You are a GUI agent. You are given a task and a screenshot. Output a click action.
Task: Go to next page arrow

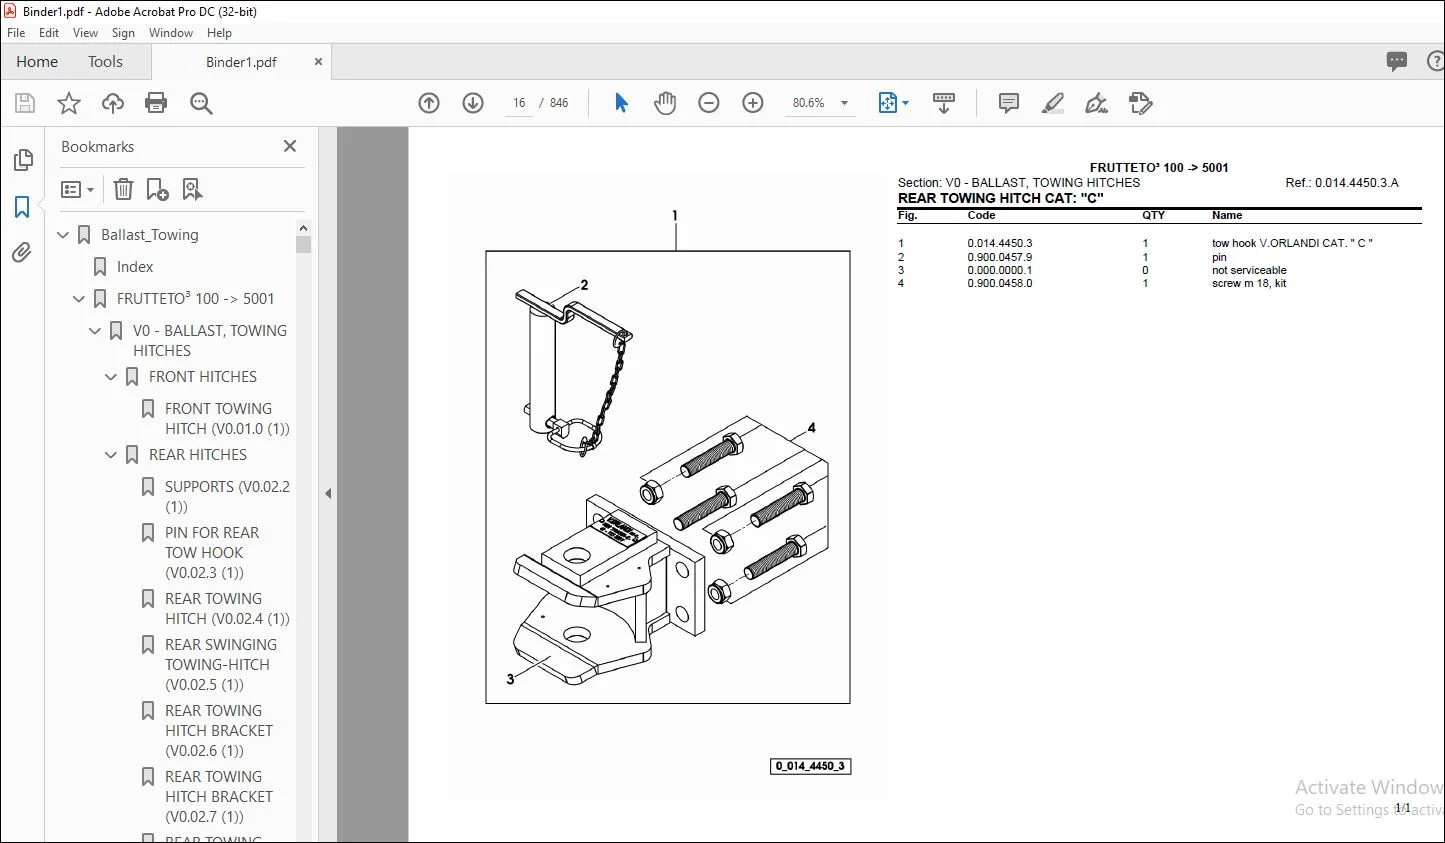tap(473, 103)
